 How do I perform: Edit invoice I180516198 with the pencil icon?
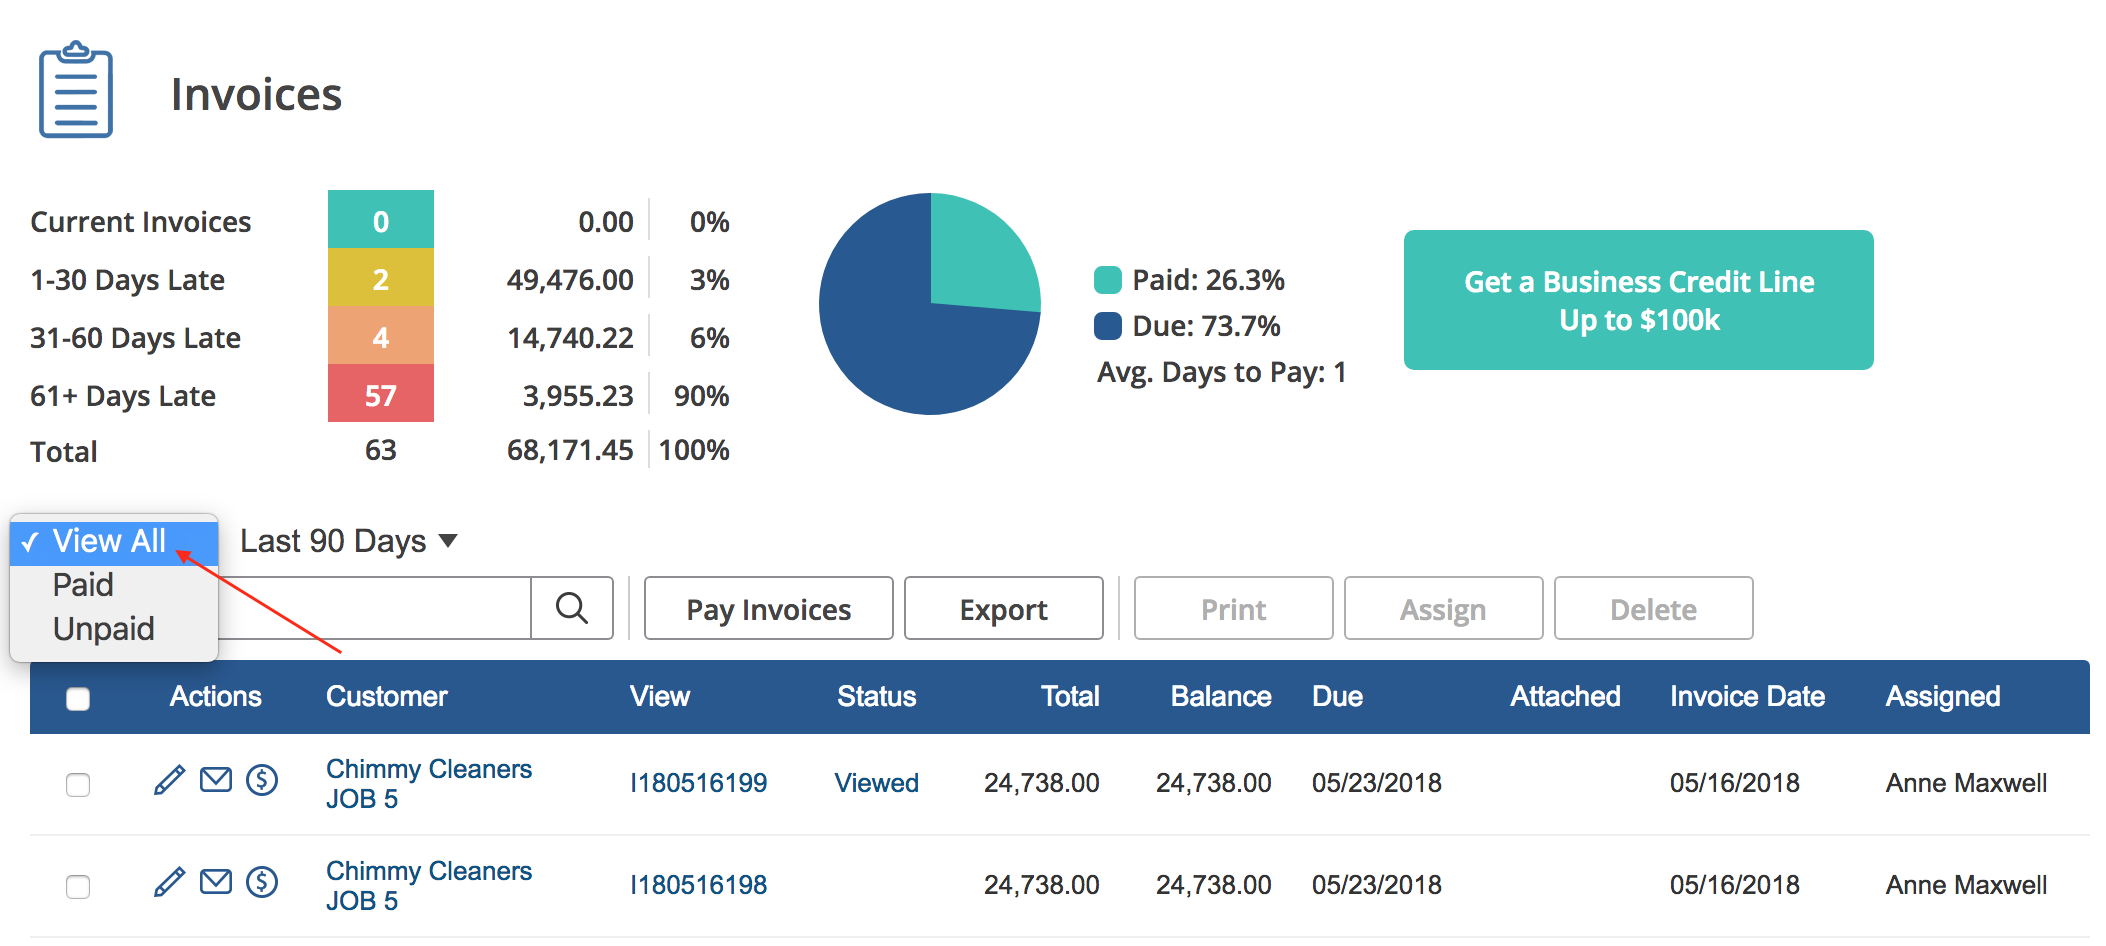click(x=169, y=882)
